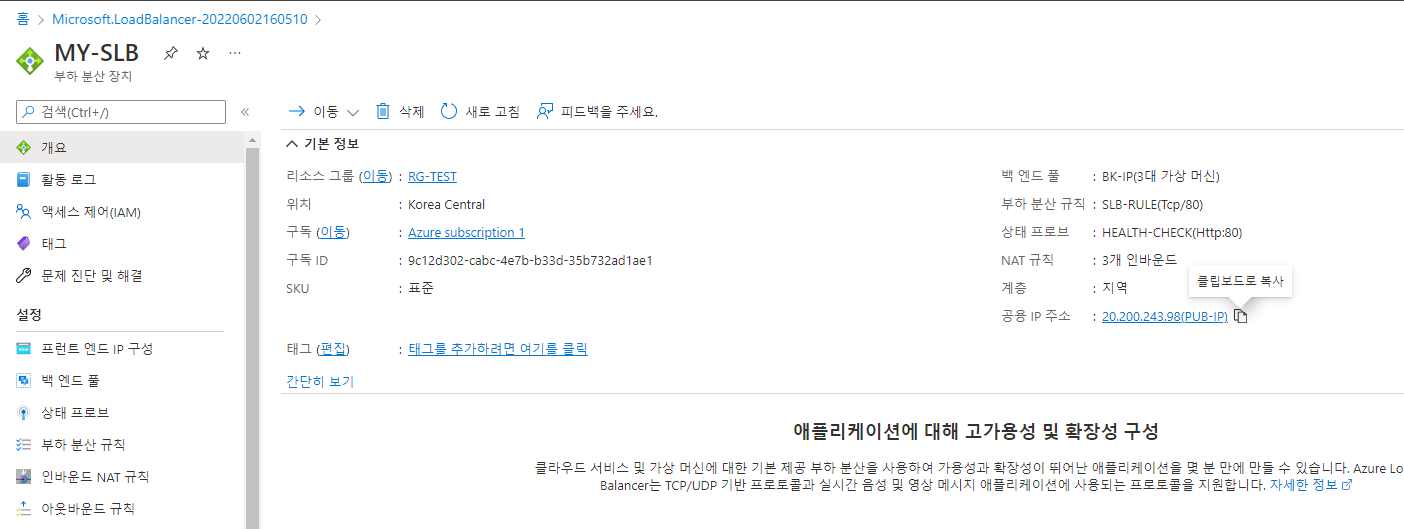Open the 자세한 정보 external link
Image resolution: width=1404 pixels, height=529 pixels.
pyautogui.click(x=1311, y=484)
